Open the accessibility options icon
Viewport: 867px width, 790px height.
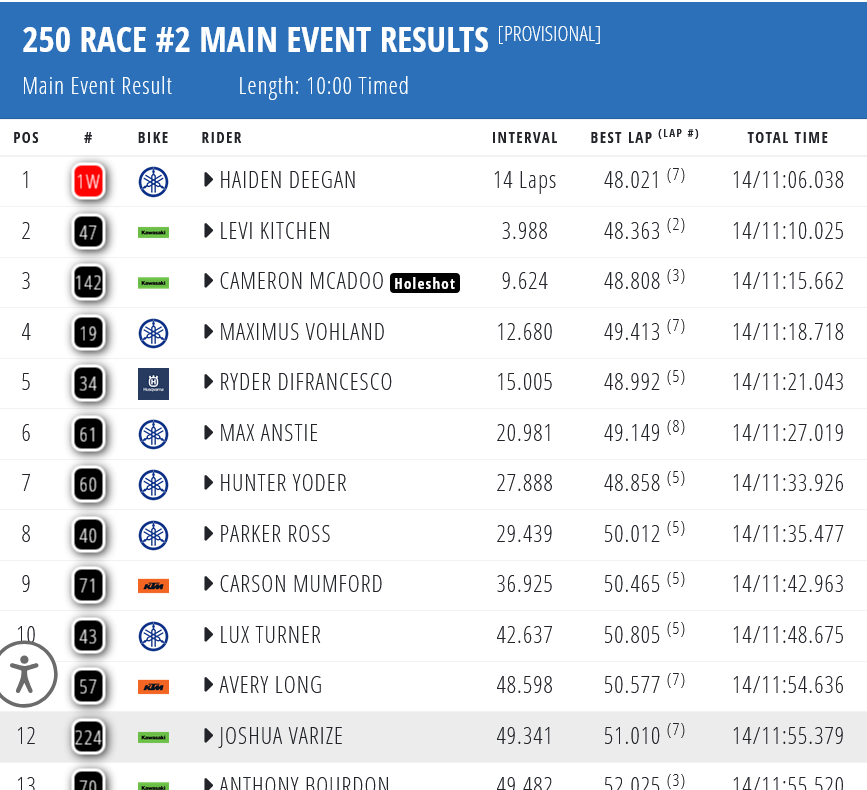[23, 674]
